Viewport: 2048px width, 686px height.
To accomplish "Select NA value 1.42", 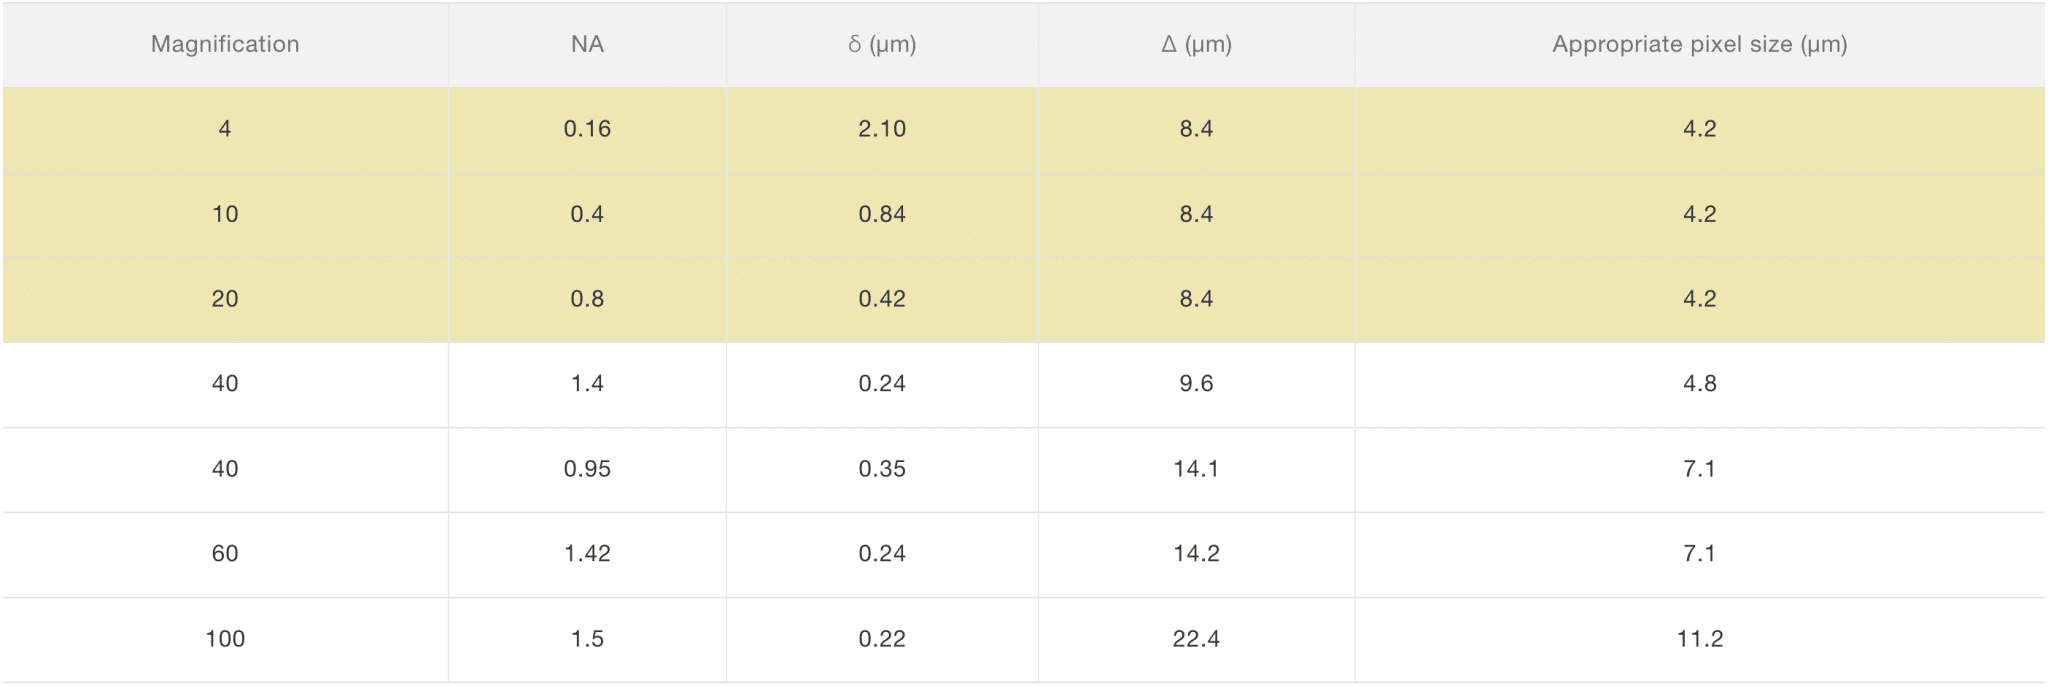I will click(587, 554).
